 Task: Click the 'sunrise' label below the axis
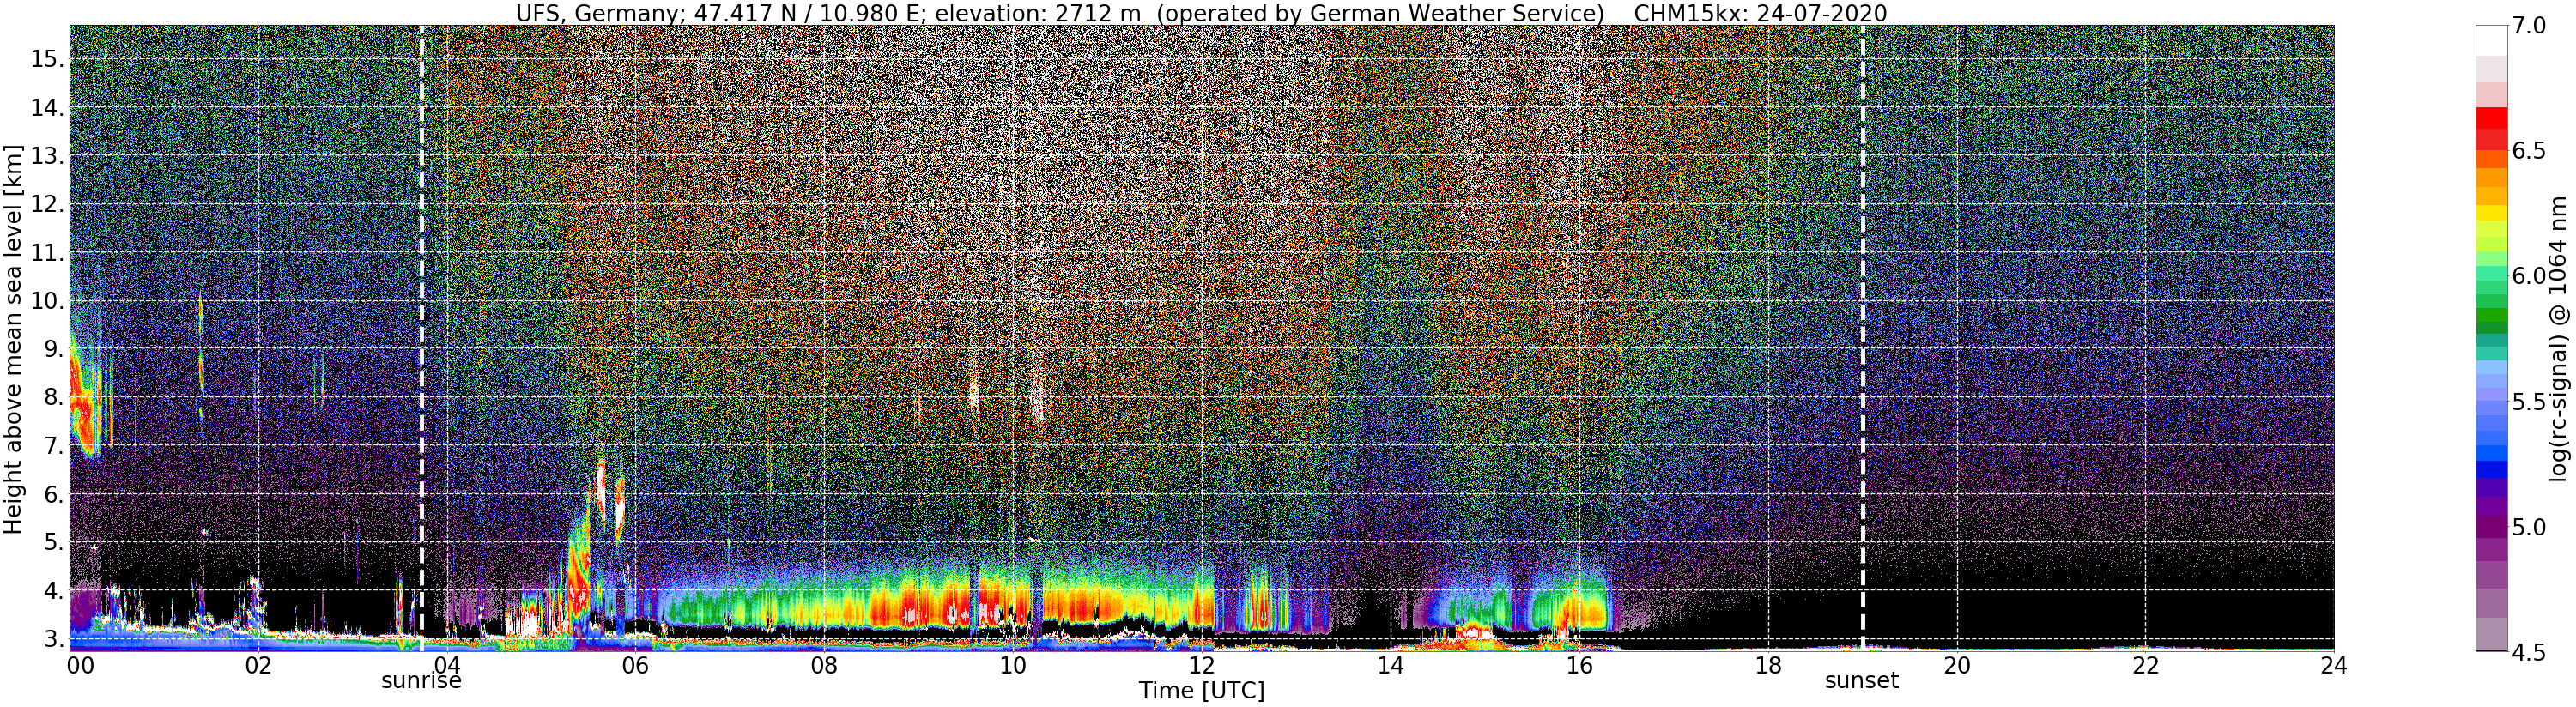421,681
